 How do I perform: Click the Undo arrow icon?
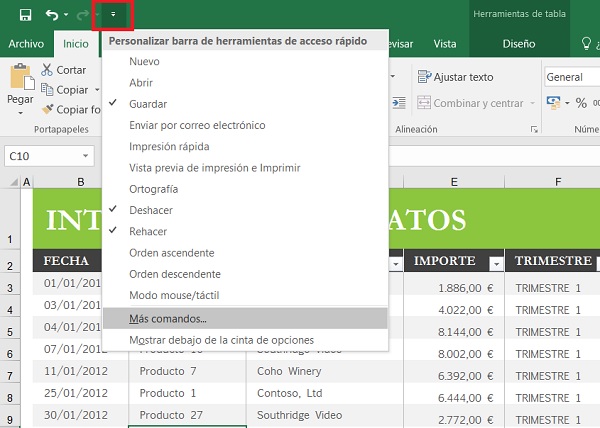click(x=52, y=15)
